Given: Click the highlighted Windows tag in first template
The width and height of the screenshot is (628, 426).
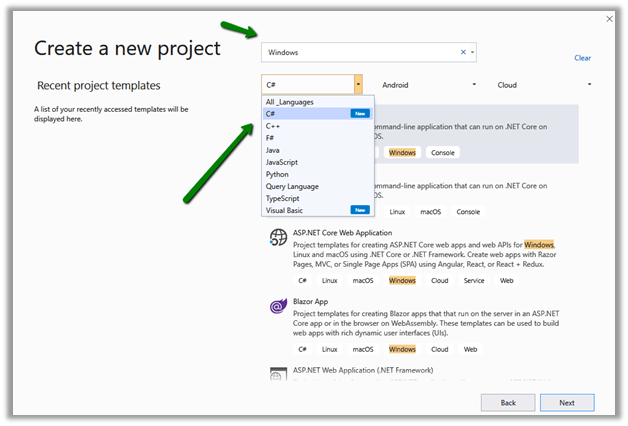Looking at the screenshot, I should point(402,153).
